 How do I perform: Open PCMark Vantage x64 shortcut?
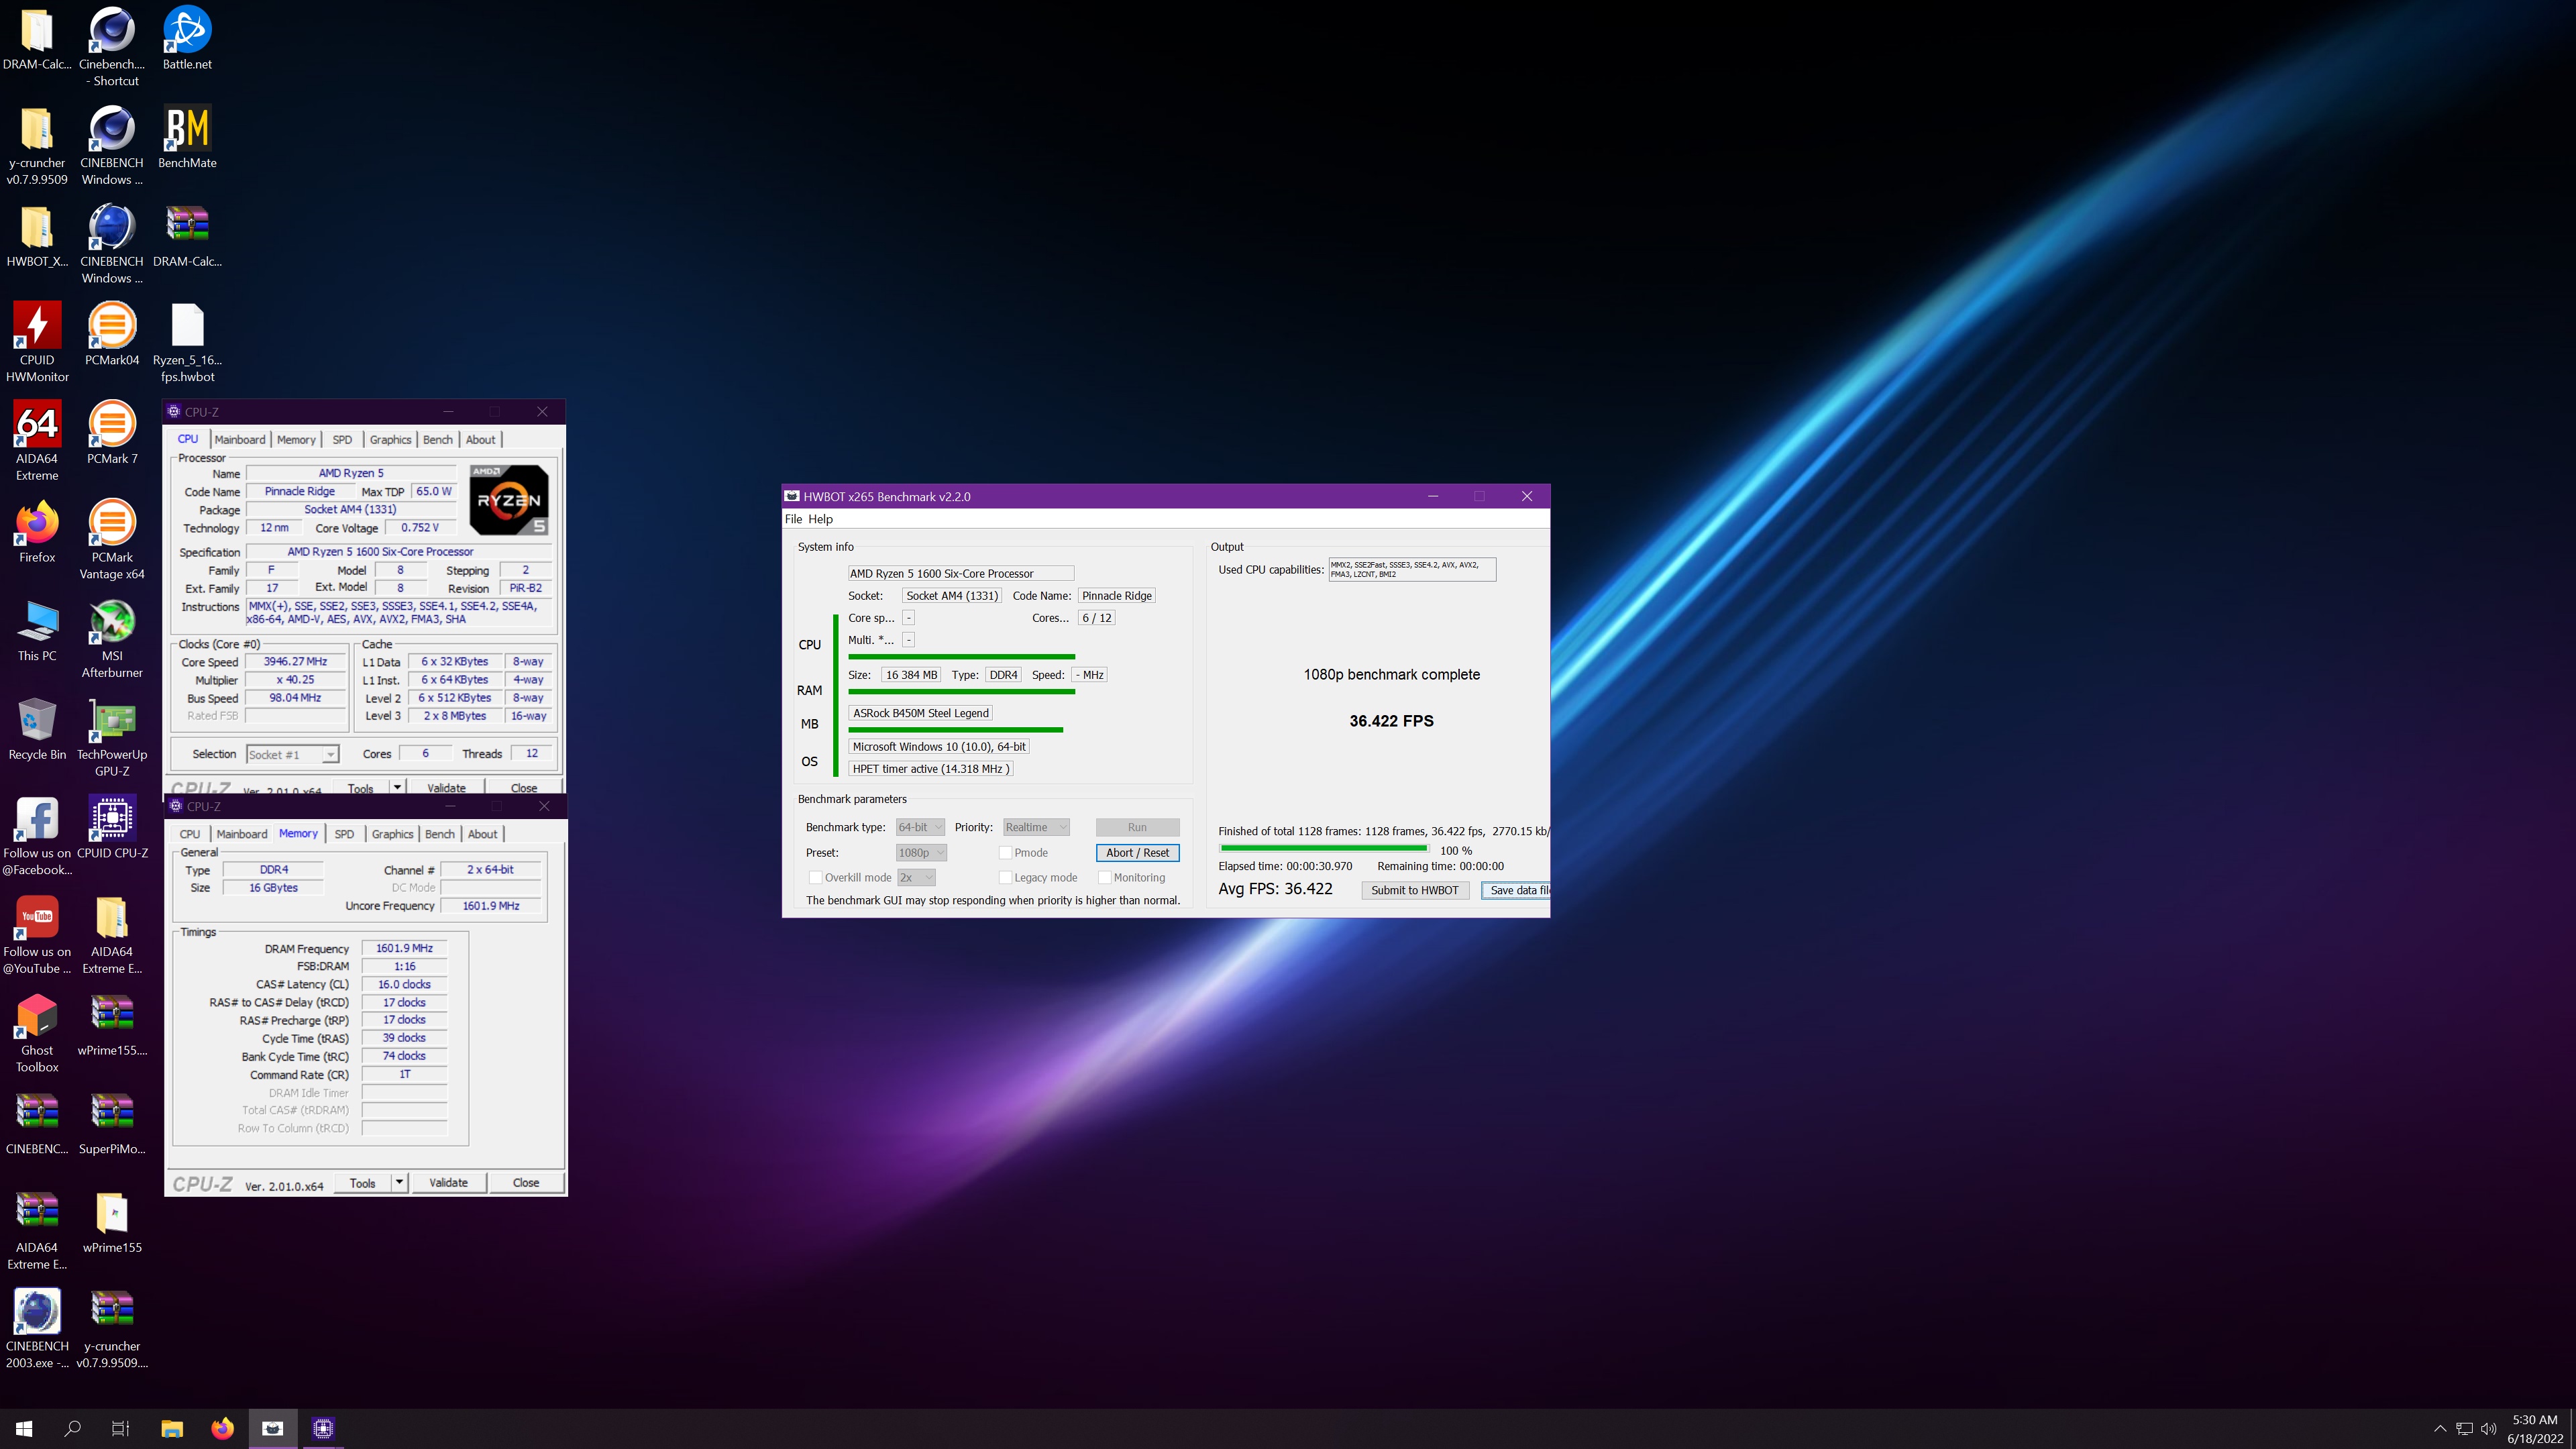112,539
